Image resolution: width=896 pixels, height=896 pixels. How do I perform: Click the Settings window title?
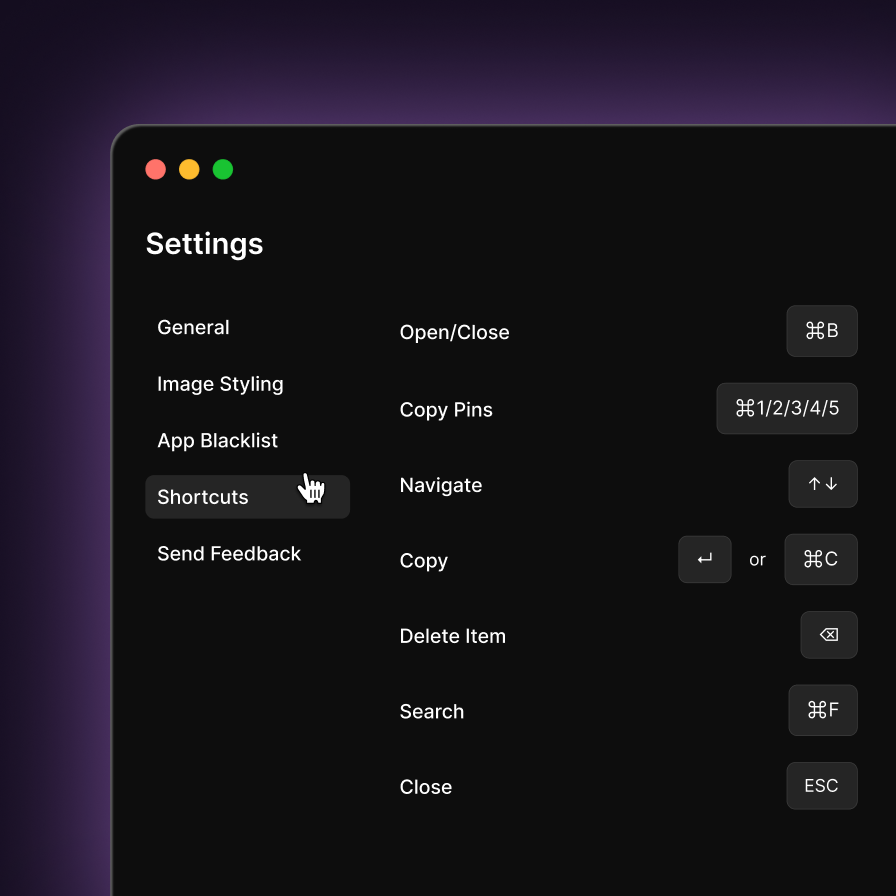coord(205,245)
